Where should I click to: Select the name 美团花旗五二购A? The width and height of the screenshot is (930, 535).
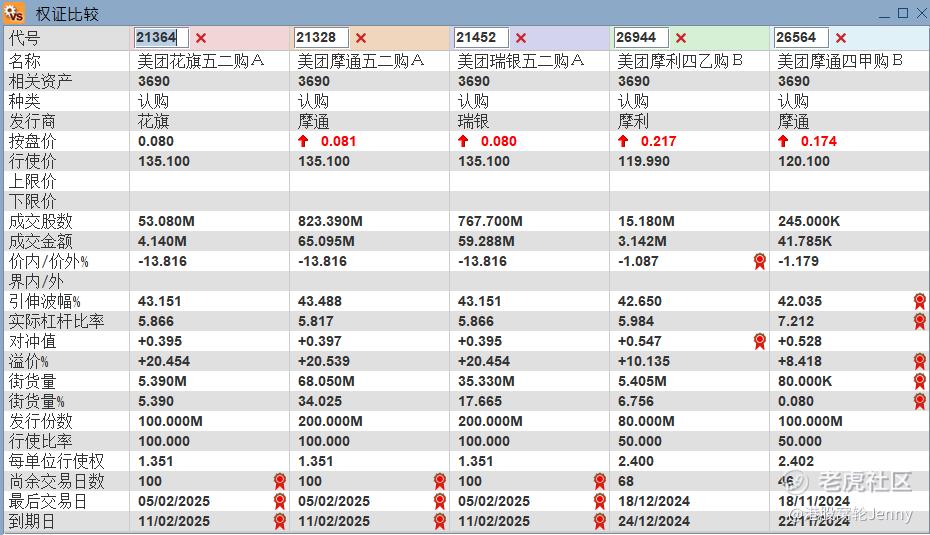pos(201,61)
